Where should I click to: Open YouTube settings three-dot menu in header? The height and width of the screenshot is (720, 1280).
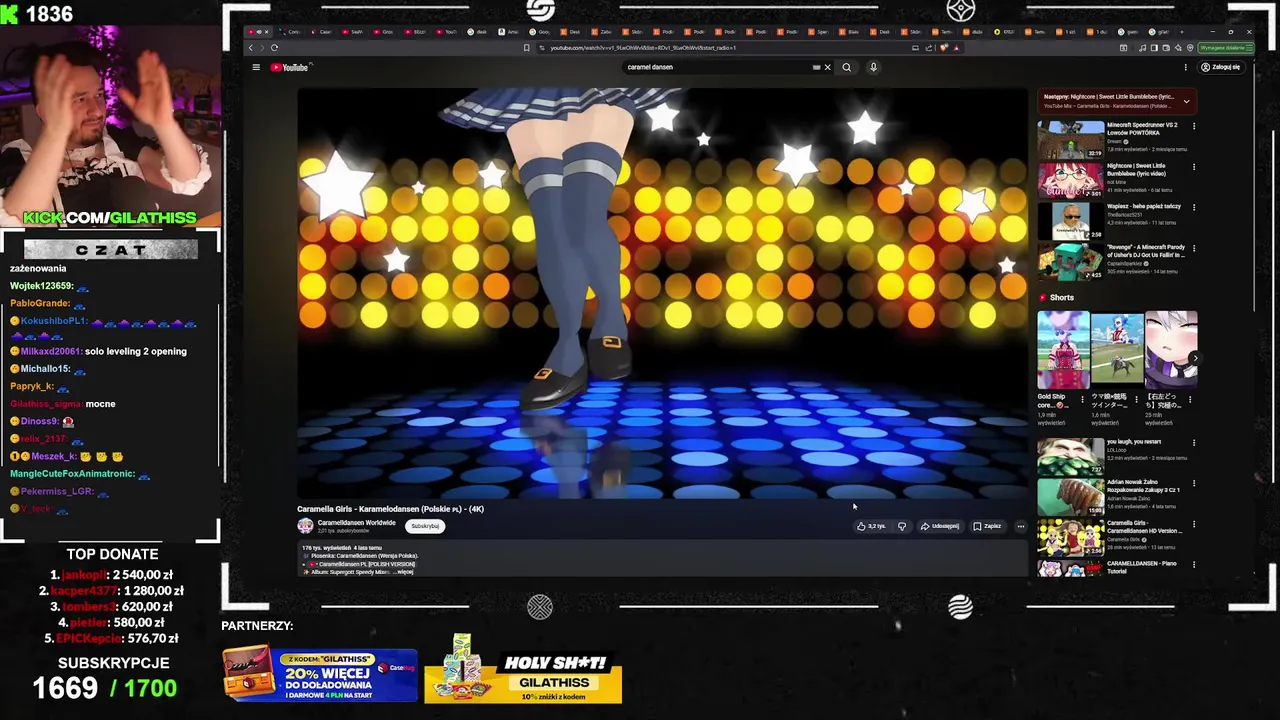[x=1185, y=67]
